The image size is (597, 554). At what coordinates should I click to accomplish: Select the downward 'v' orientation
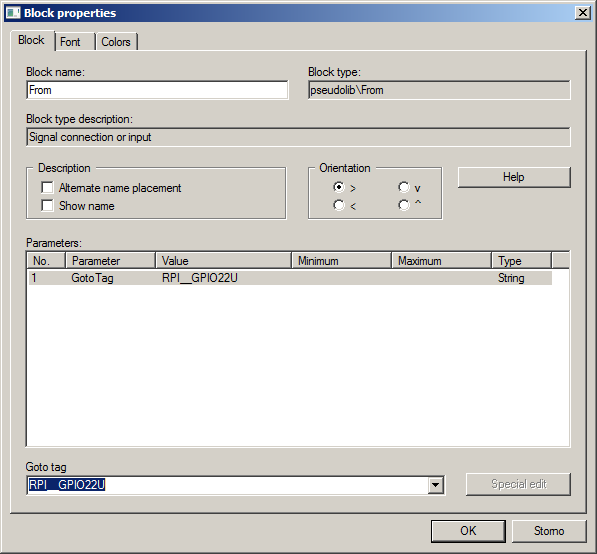[x=404, y=187]
